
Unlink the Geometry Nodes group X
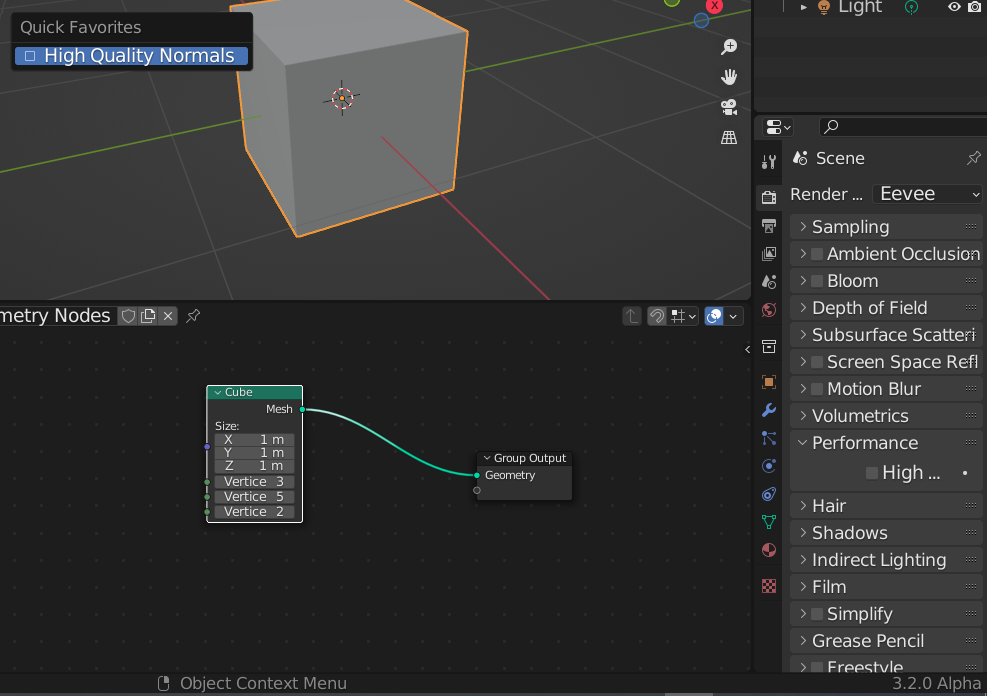pyautogui.click(x=168, y=316)
